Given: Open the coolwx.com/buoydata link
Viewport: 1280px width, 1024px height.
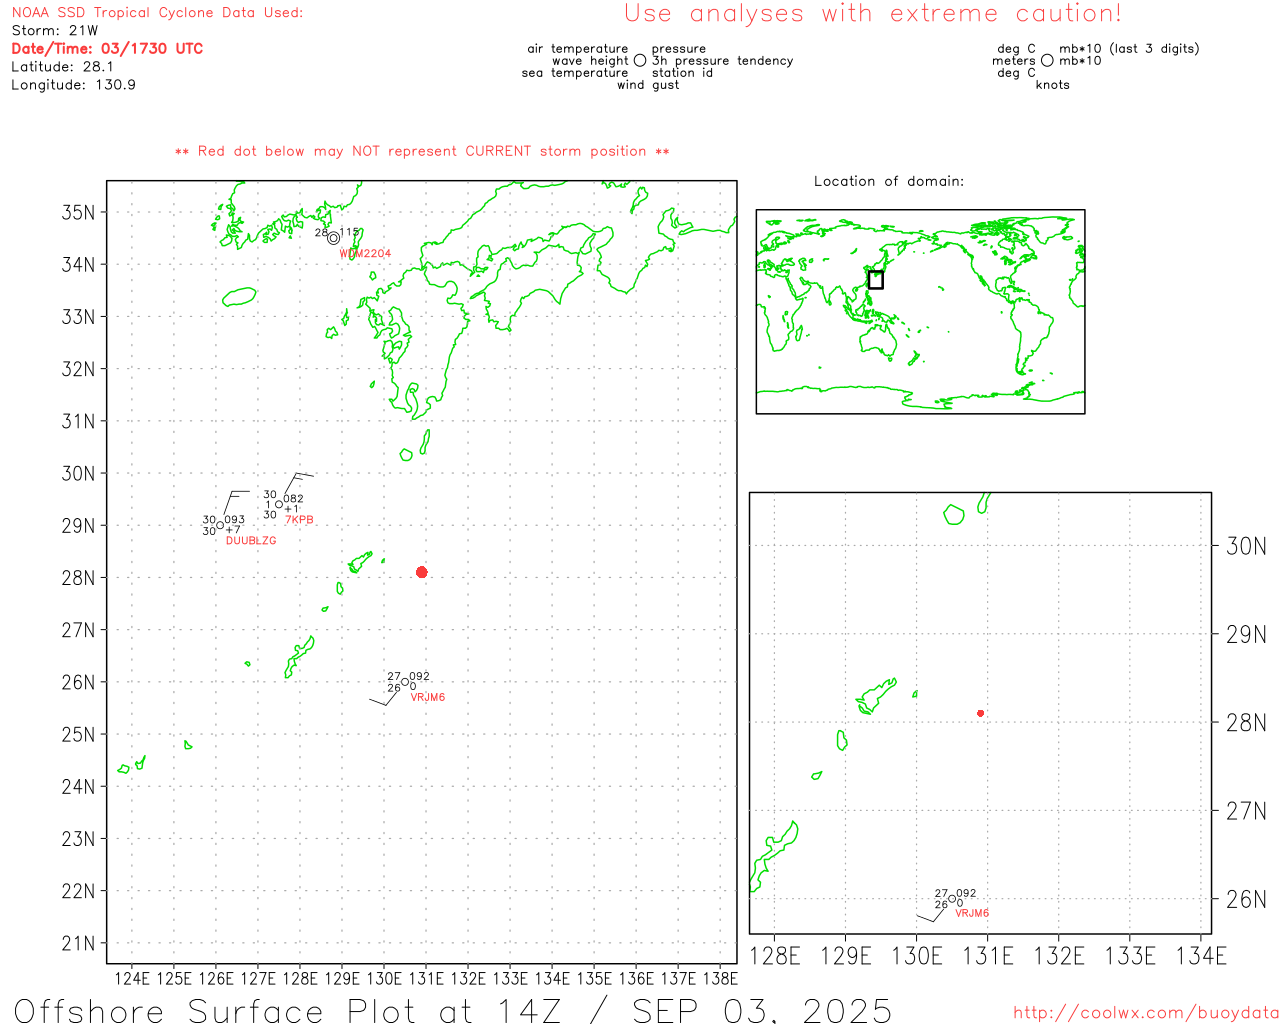Looking at the screenshot, I should coord(1146,1013).
